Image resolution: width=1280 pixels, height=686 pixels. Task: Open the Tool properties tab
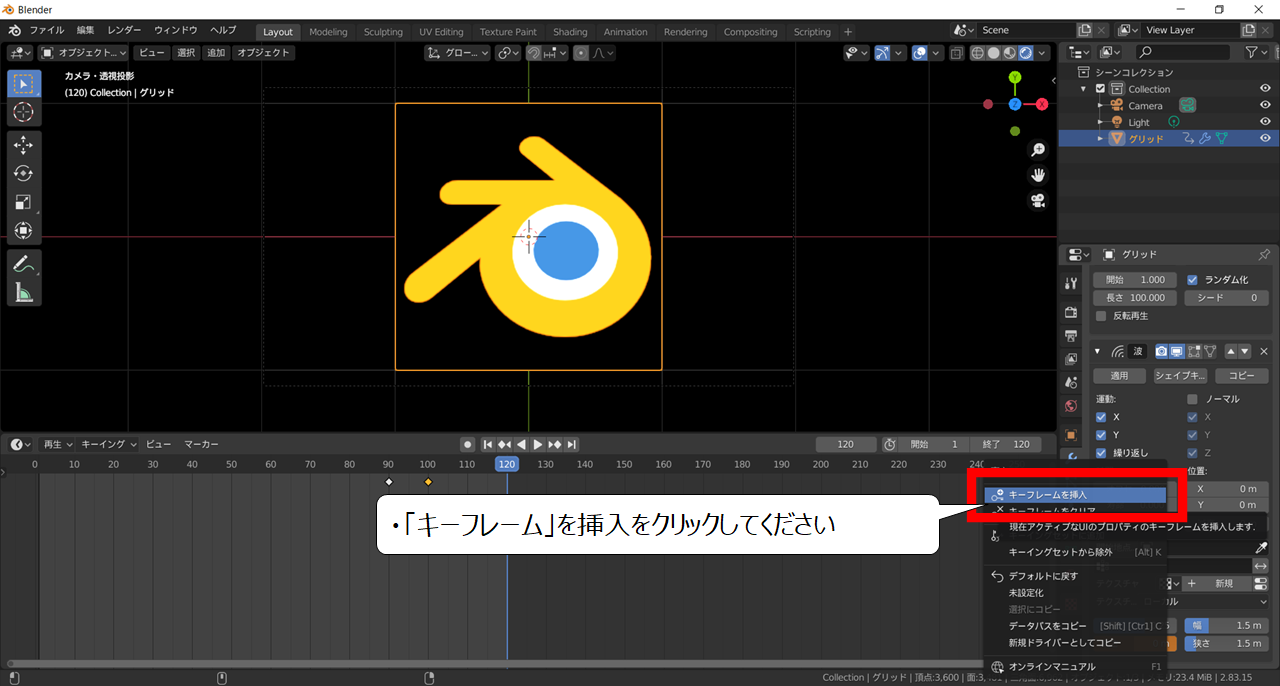(1071, 284)
